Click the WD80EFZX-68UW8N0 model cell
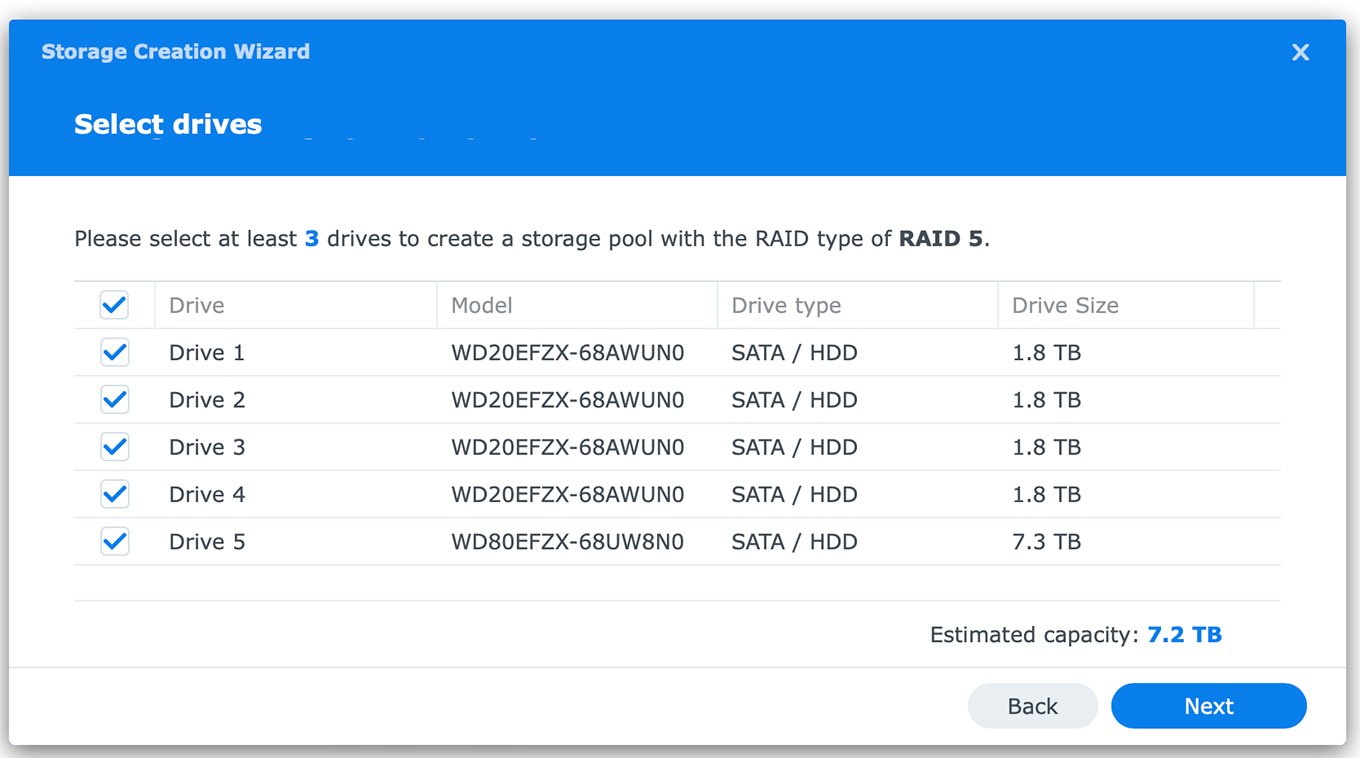The height and width of the screenshot is (758, 1360). click(567, 542)
